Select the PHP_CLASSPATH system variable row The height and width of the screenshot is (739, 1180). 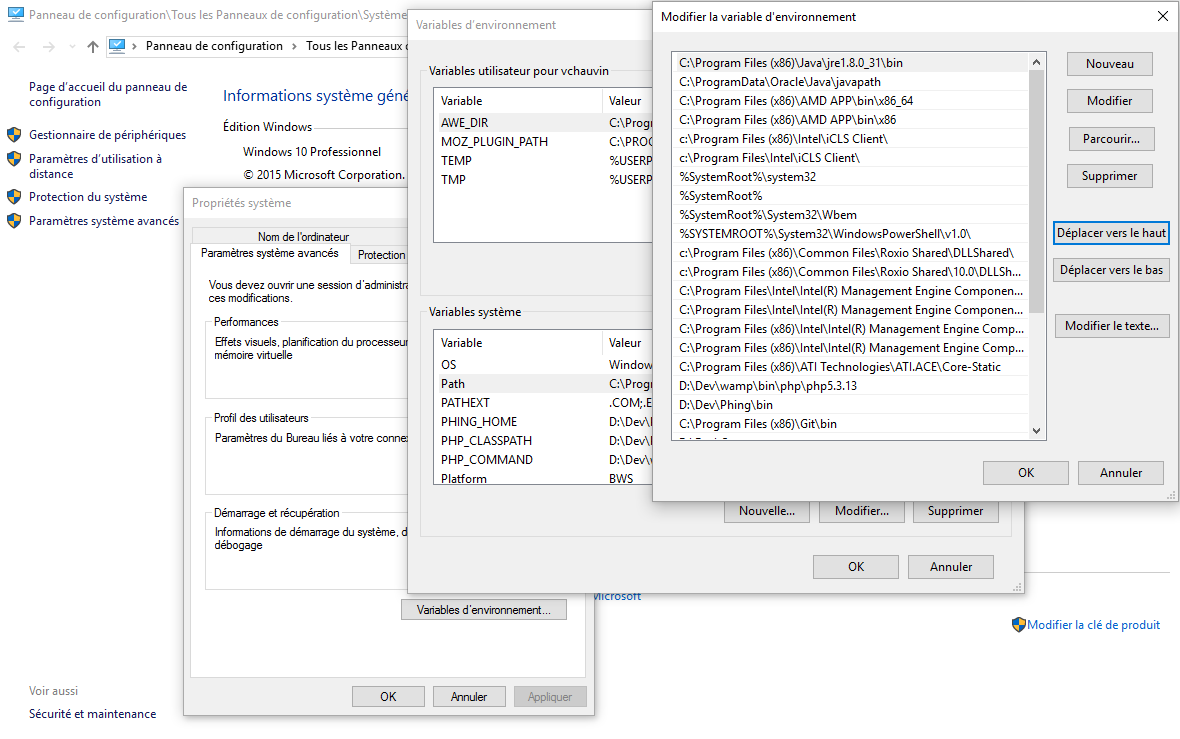coord(543,441)
